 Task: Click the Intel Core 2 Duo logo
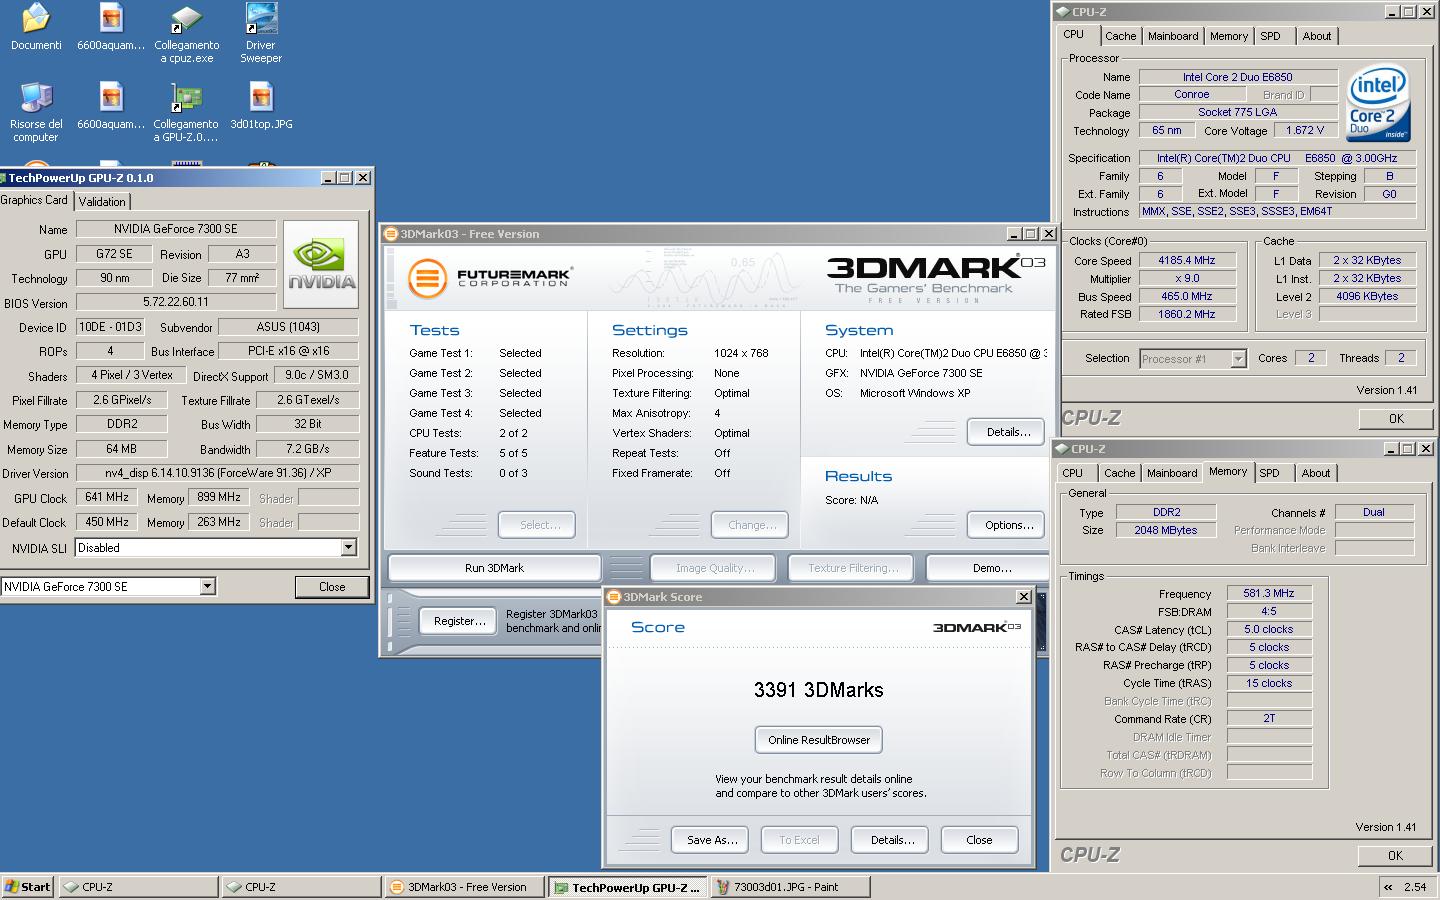pyautogui.click(x=1378, y=103)
